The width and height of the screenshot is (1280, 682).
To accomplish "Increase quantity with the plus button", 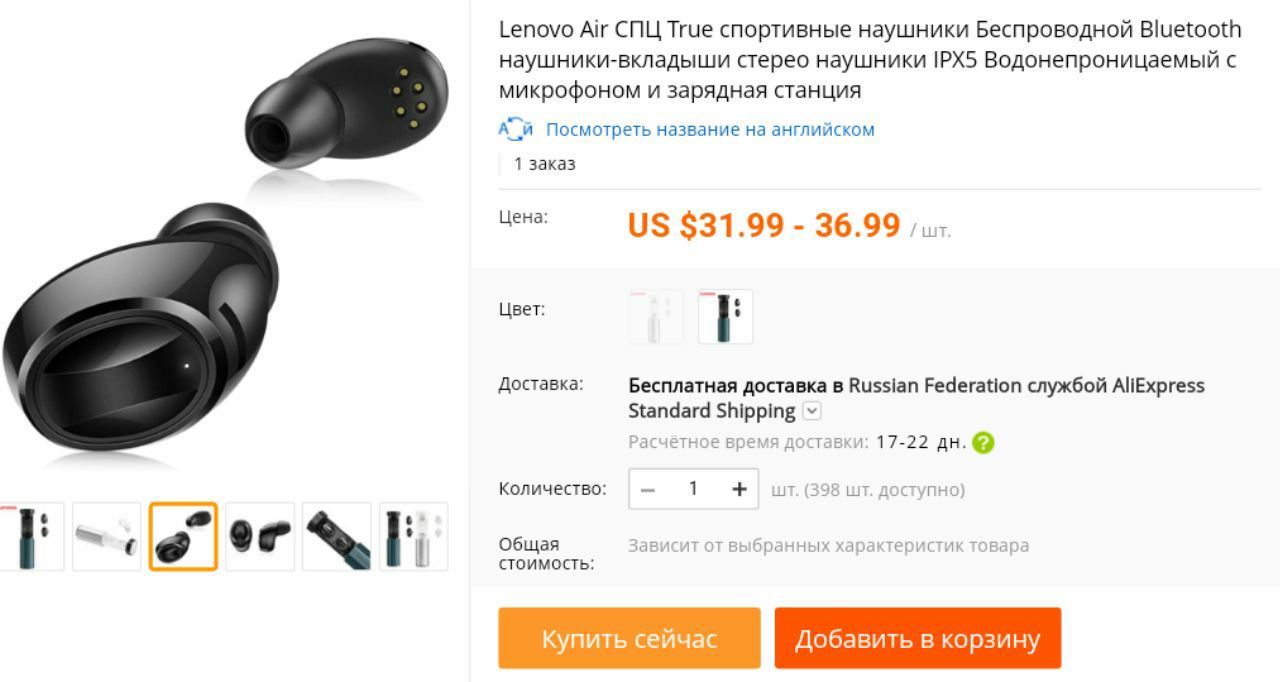I will pyautogui.click(x=739, y=489).
